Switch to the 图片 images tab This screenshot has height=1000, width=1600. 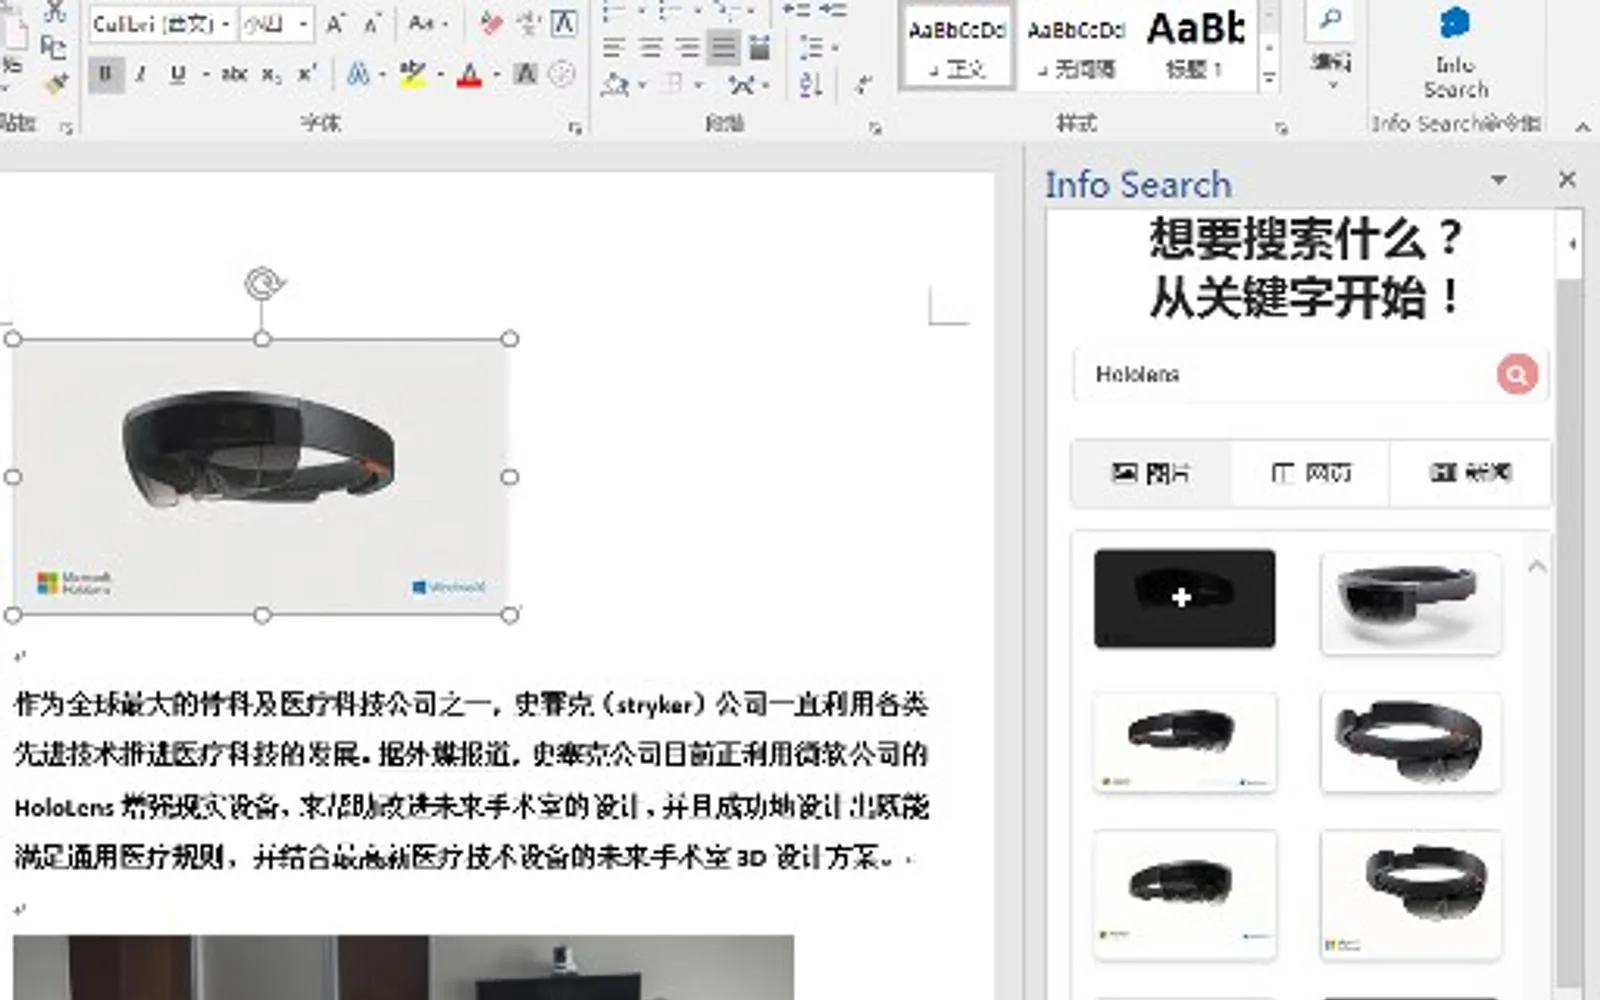coord(1151,472)
